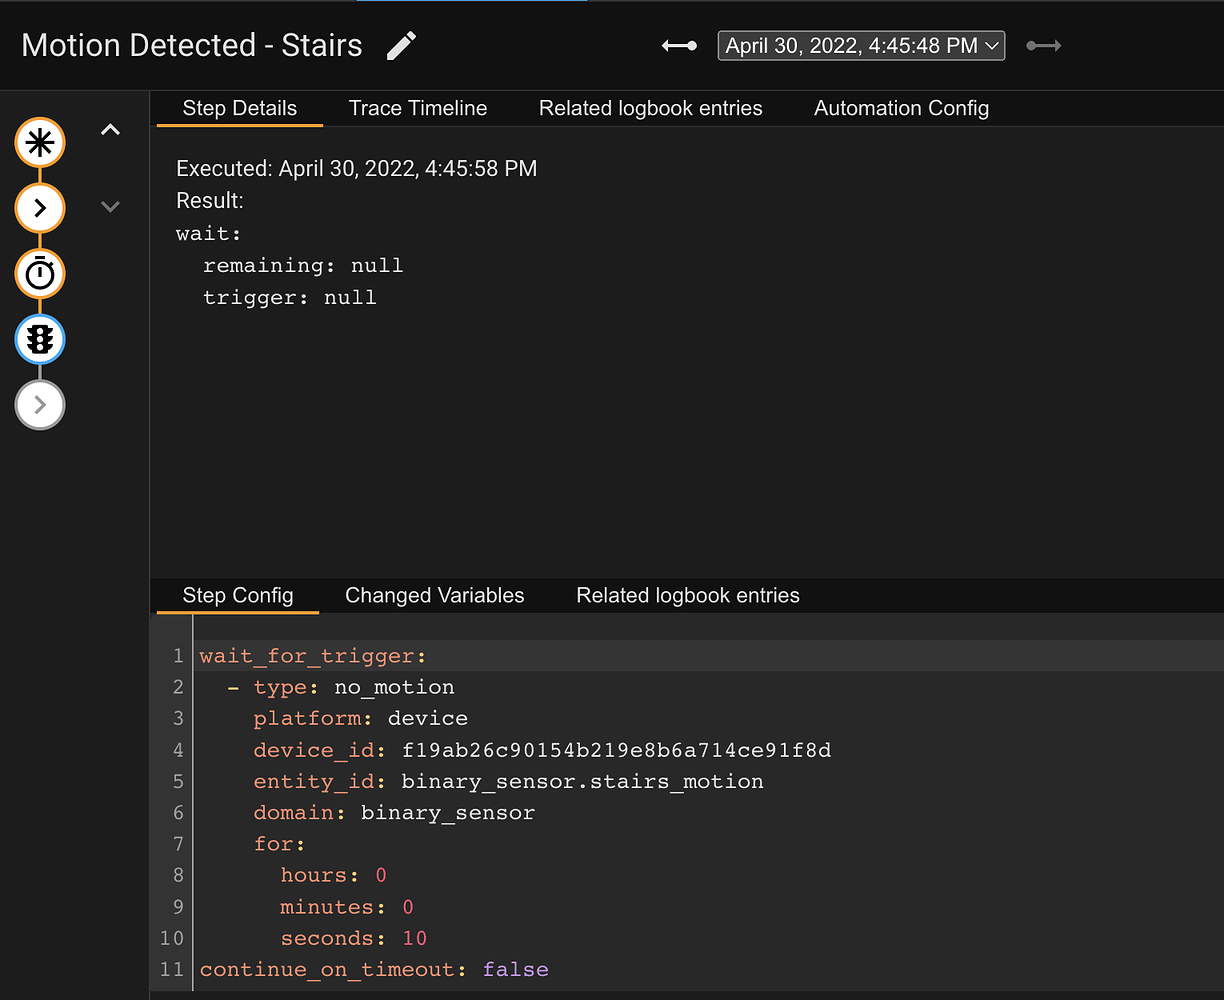Screen dimensions: 1224x1000
Task: Open the Step Details tab
Action: click(x=240, y=108)
